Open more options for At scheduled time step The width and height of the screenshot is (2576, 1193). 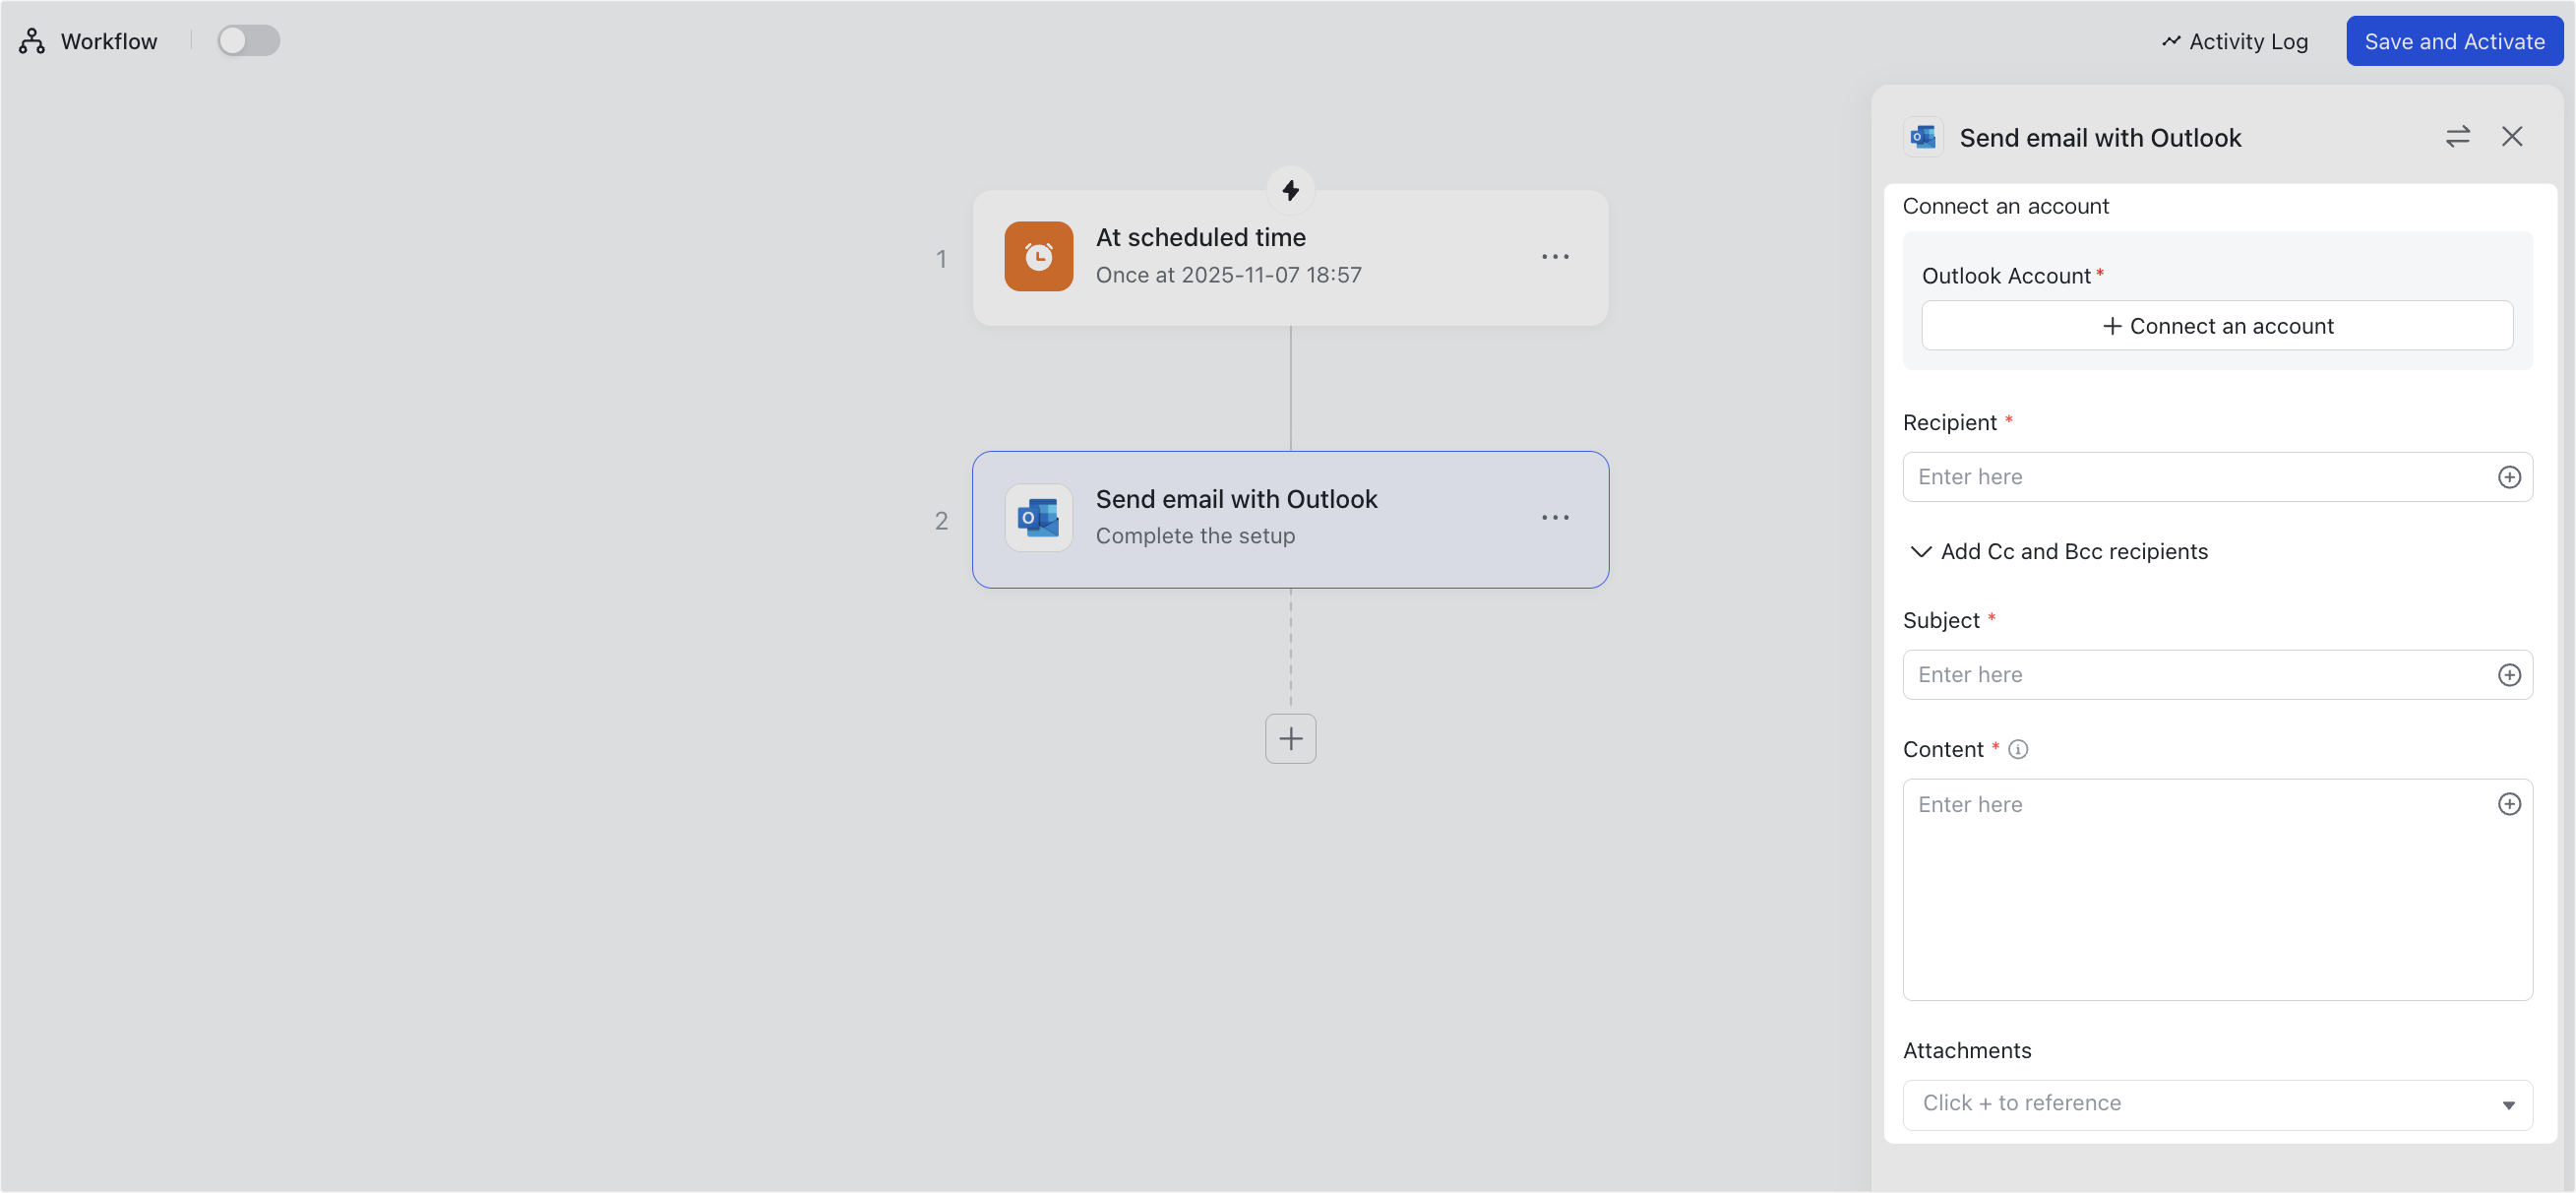(x=1554, y=257)
